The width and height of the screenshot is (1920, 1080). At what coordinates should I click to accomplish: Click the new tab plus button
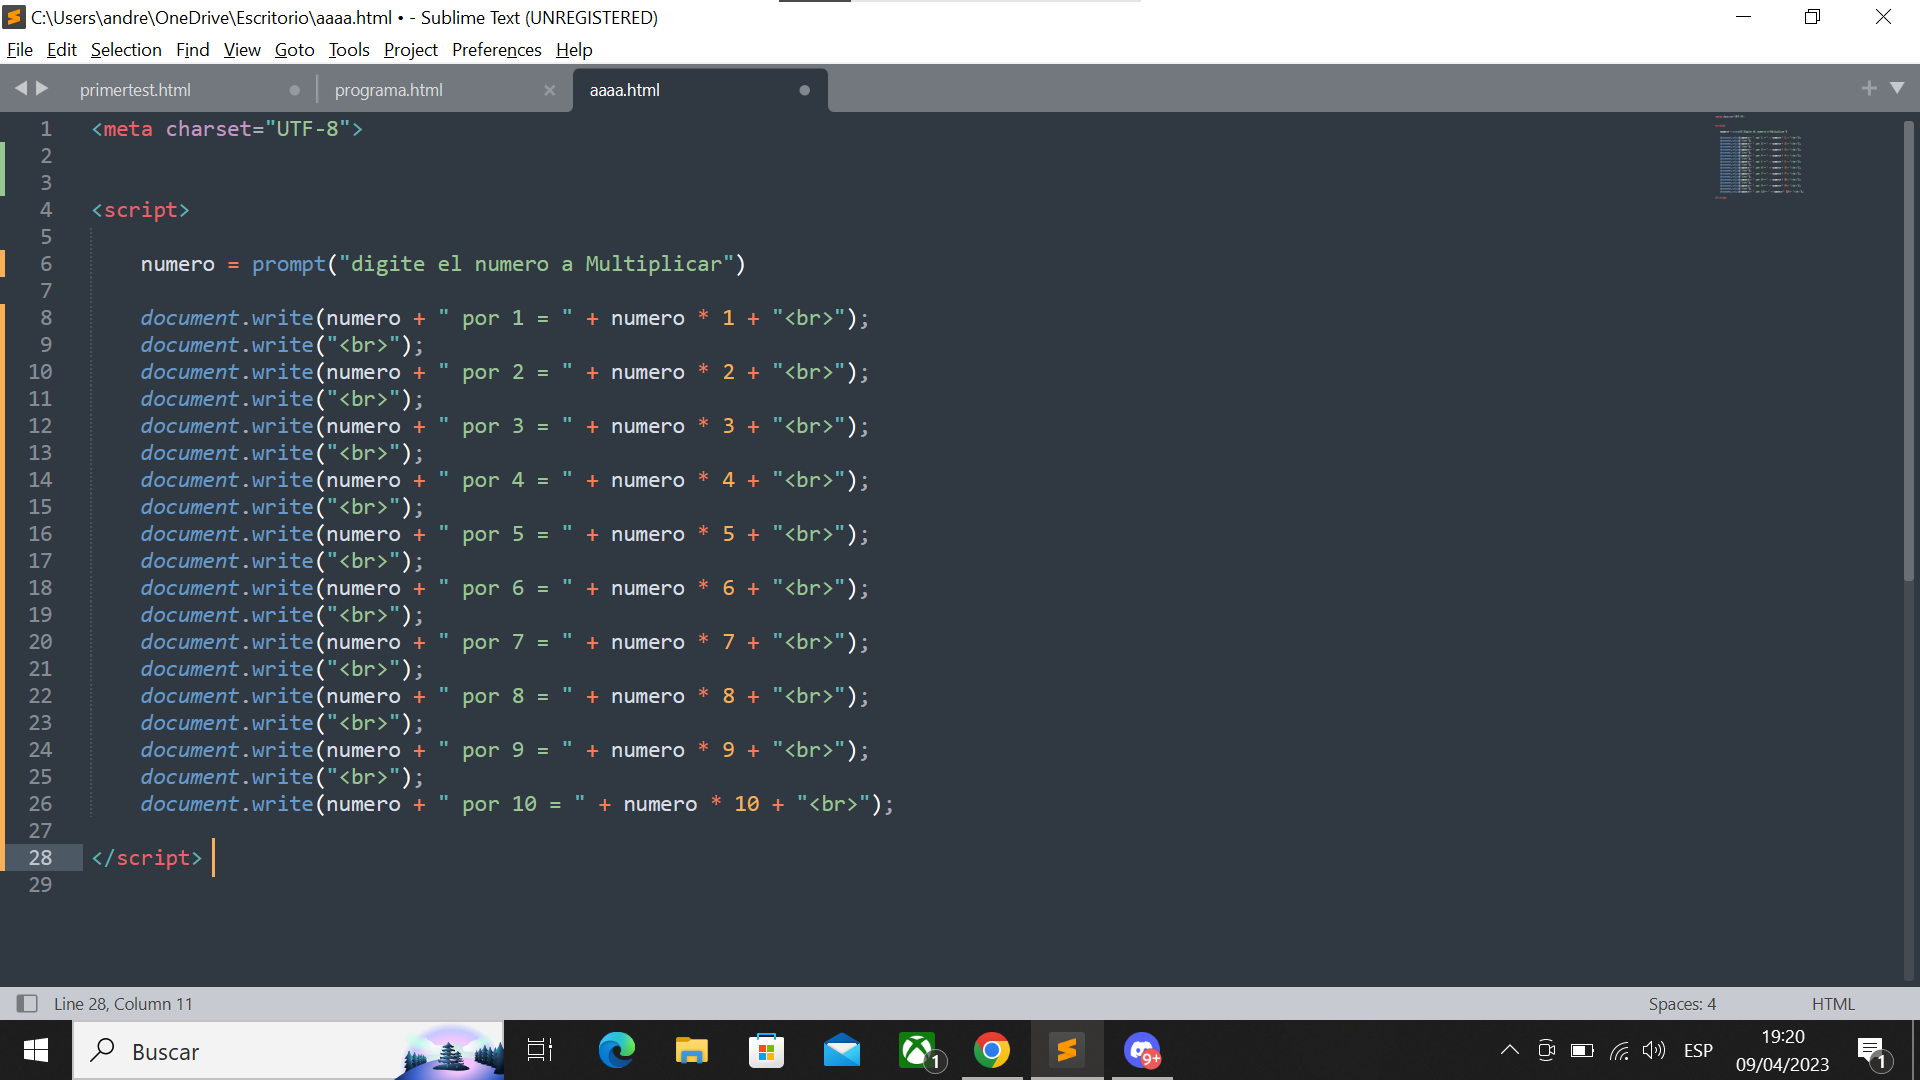pos(1869,88)
